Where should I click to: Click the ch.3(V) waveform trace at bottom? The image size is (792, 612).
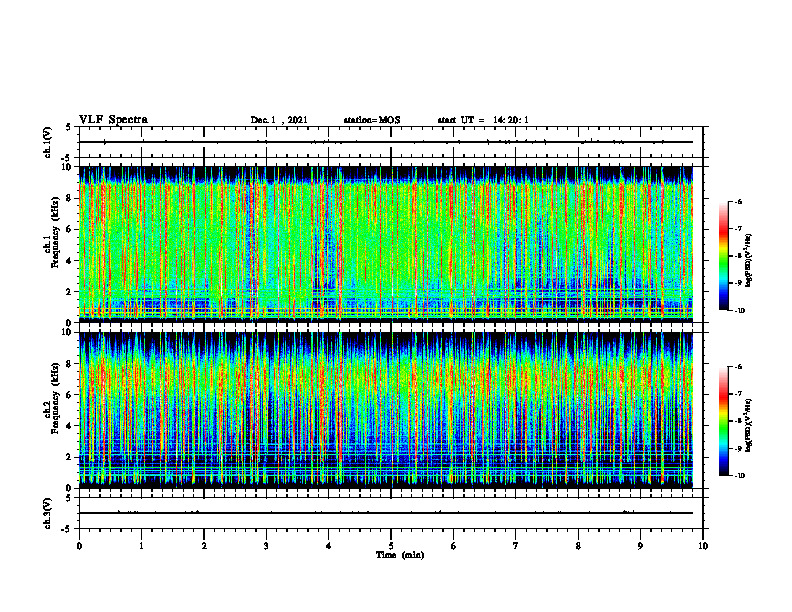click(x=386, y=513)
